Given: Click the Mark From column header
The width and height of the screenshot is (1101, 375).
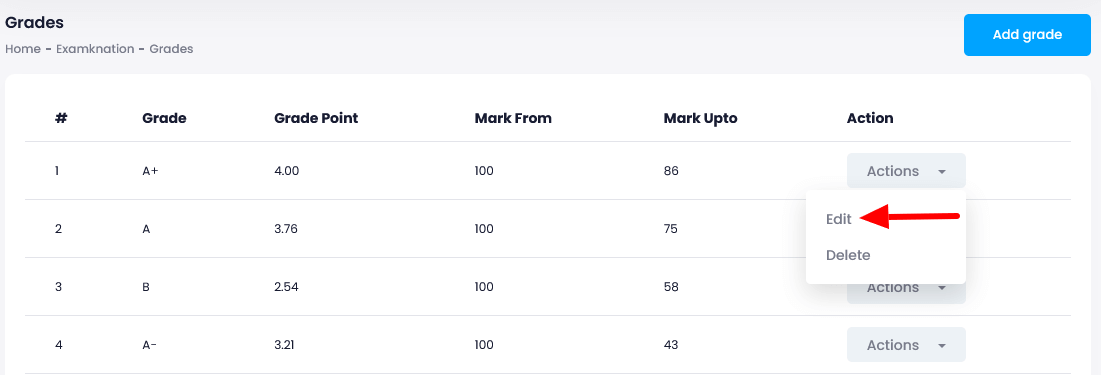Looking at the screenshot, I should 513,119.
